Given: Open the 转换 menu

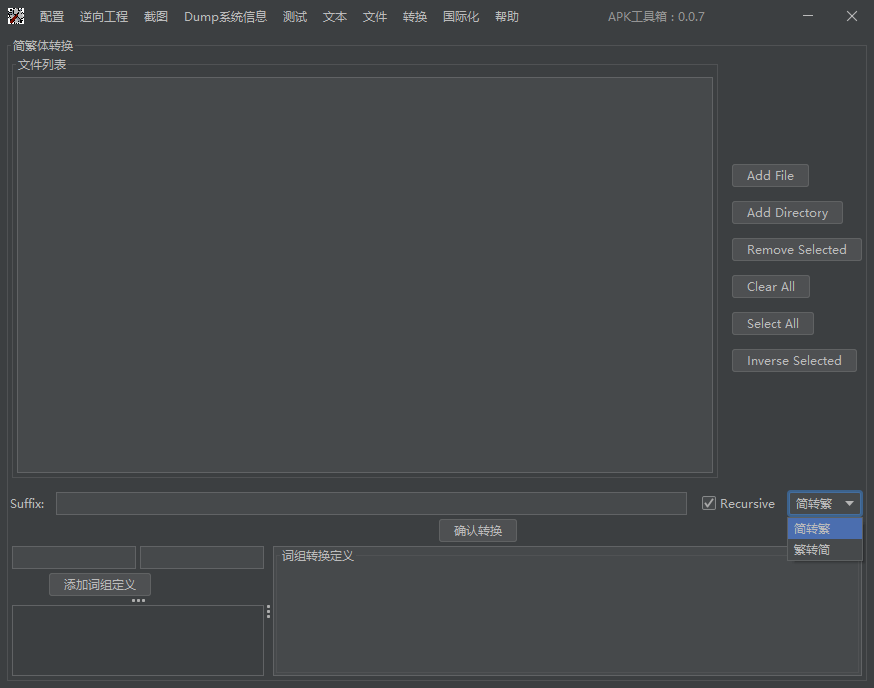Looking at the screenshot, I should click(x=415, y=17).
